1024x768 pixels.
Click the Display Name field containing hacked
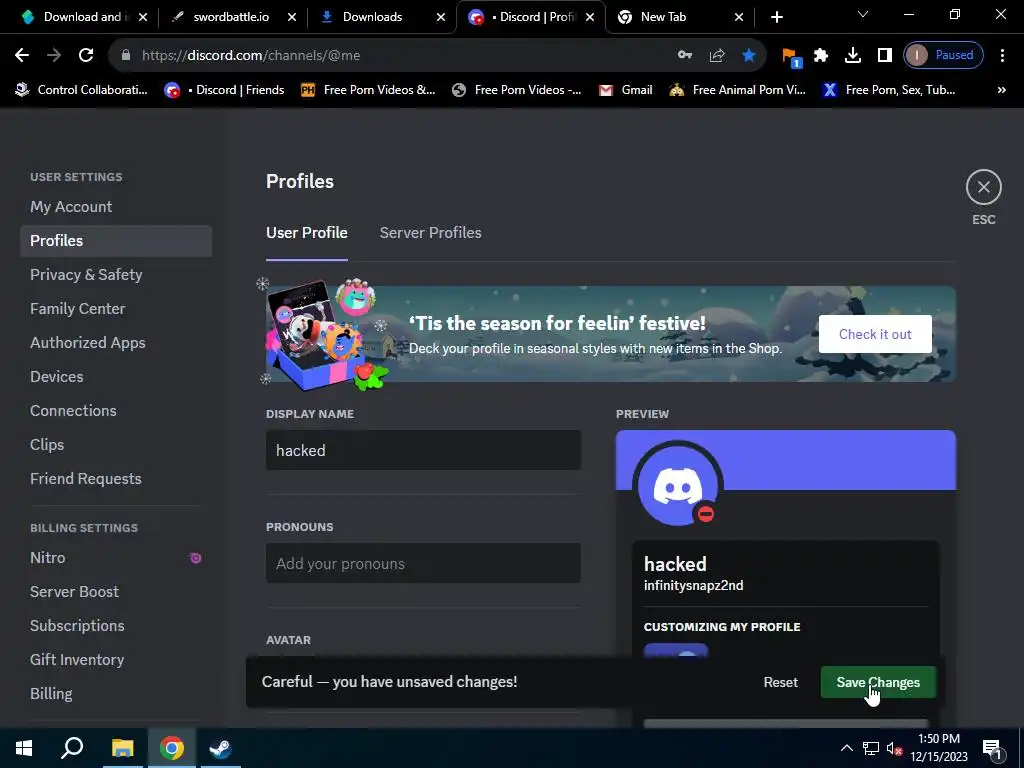423,451
